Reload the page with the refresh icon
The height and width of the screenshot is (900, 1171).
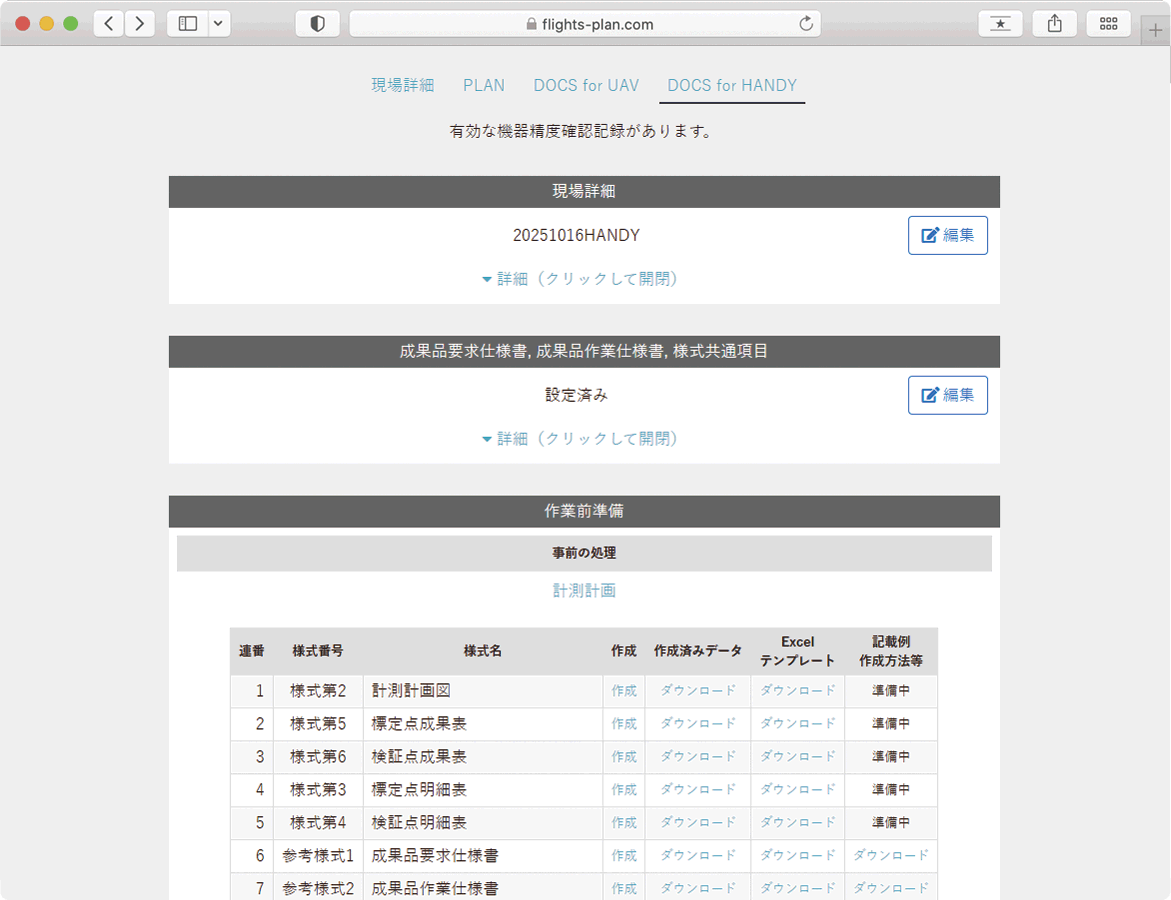[x=805, y=24]
